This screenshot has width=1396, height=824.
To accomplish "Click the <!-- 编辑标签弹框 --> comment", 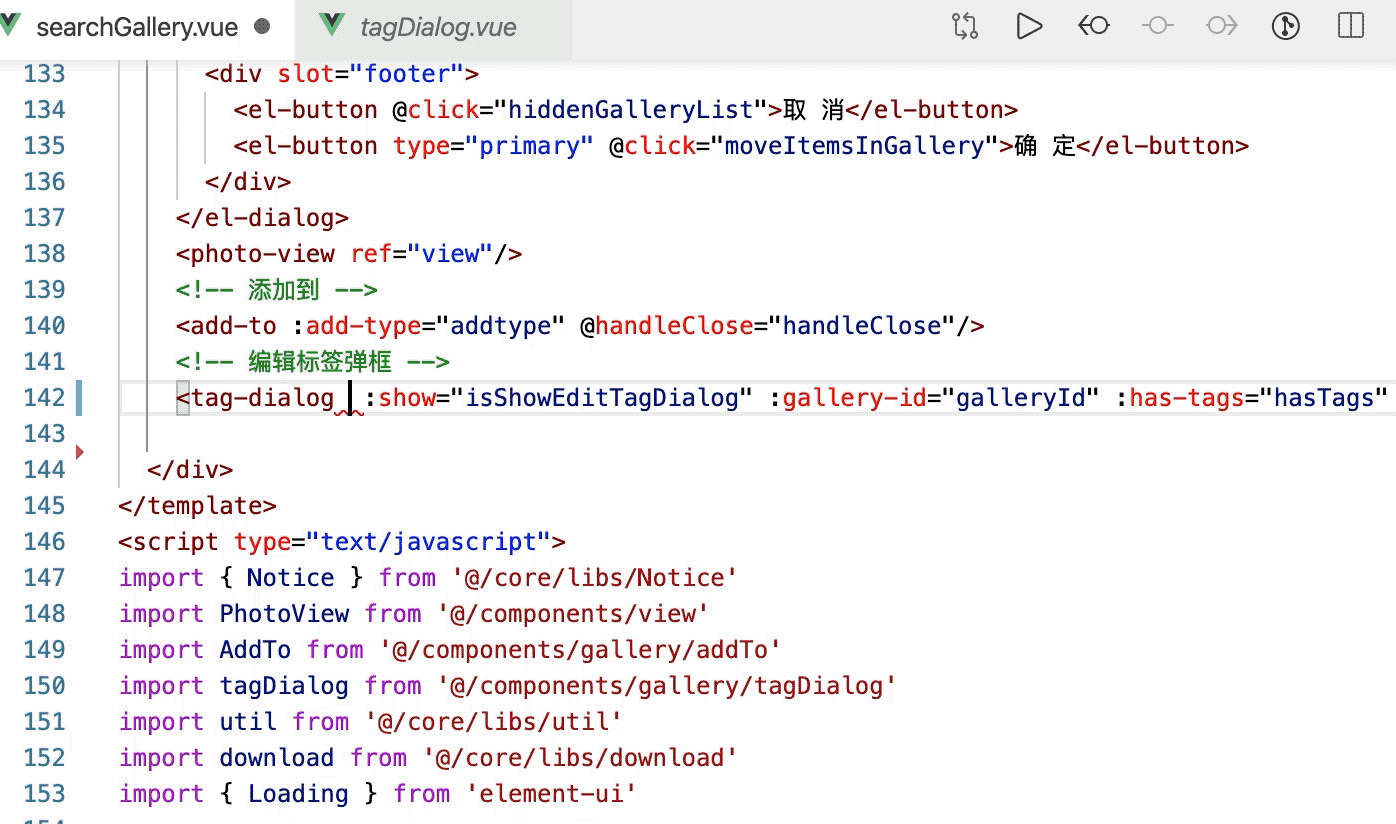I will [313, 361].
